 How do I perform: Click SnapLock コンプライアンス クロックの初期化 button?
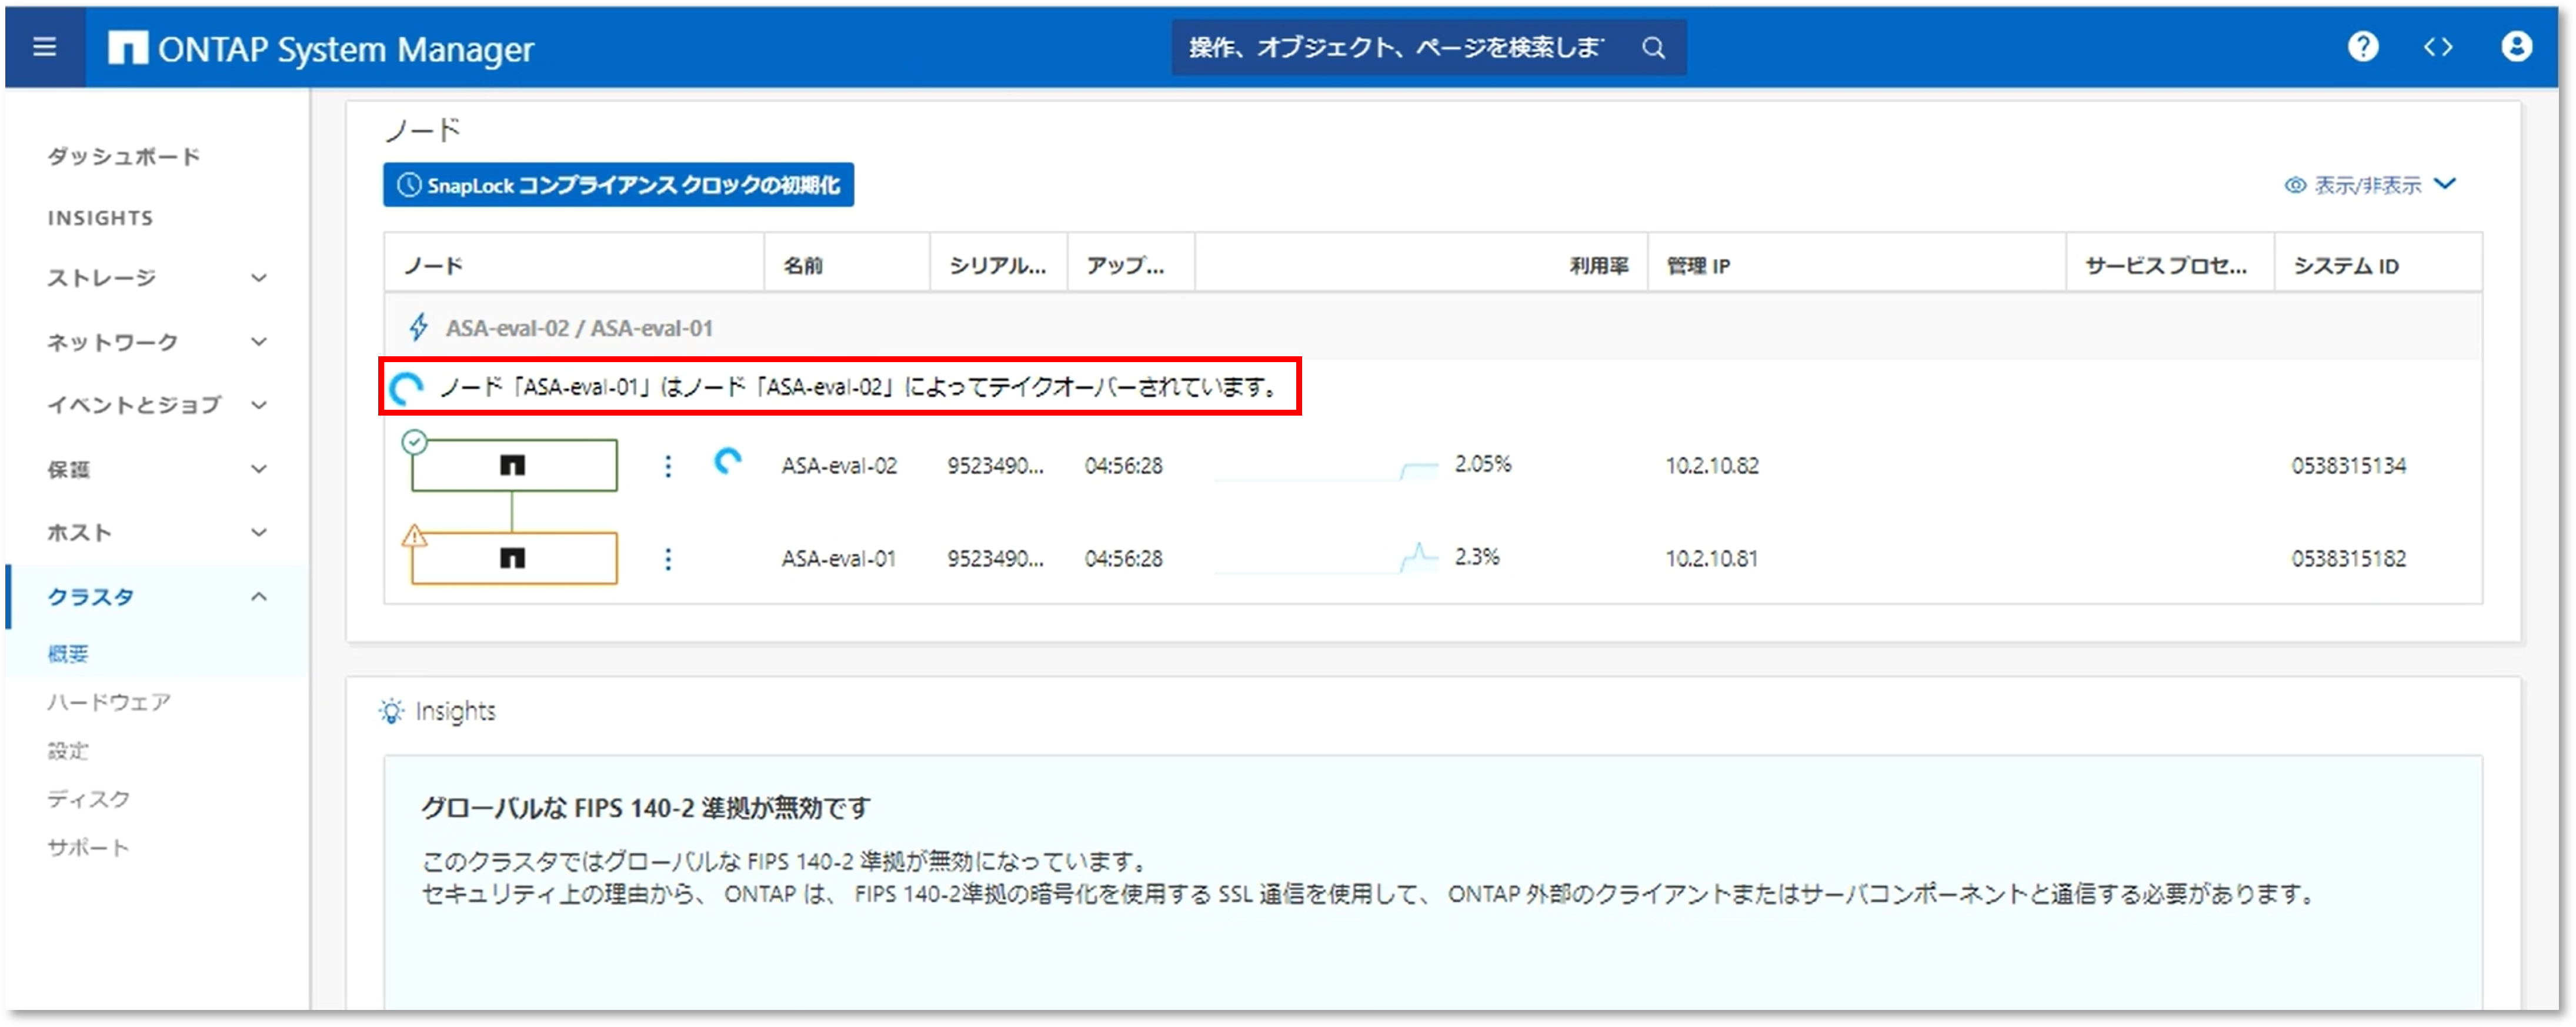(x=618, y=185)
